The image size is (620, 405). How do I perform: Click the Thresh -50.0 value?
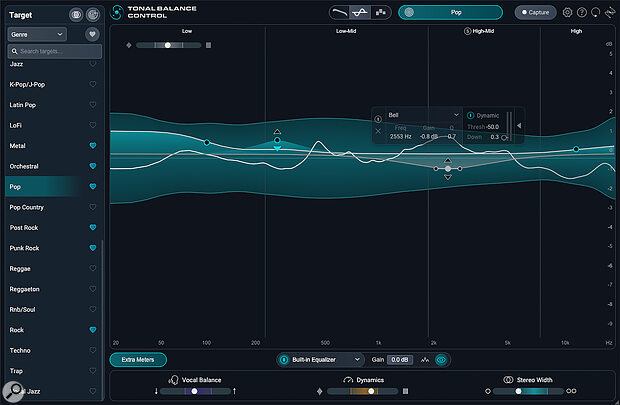coord(492,127)
